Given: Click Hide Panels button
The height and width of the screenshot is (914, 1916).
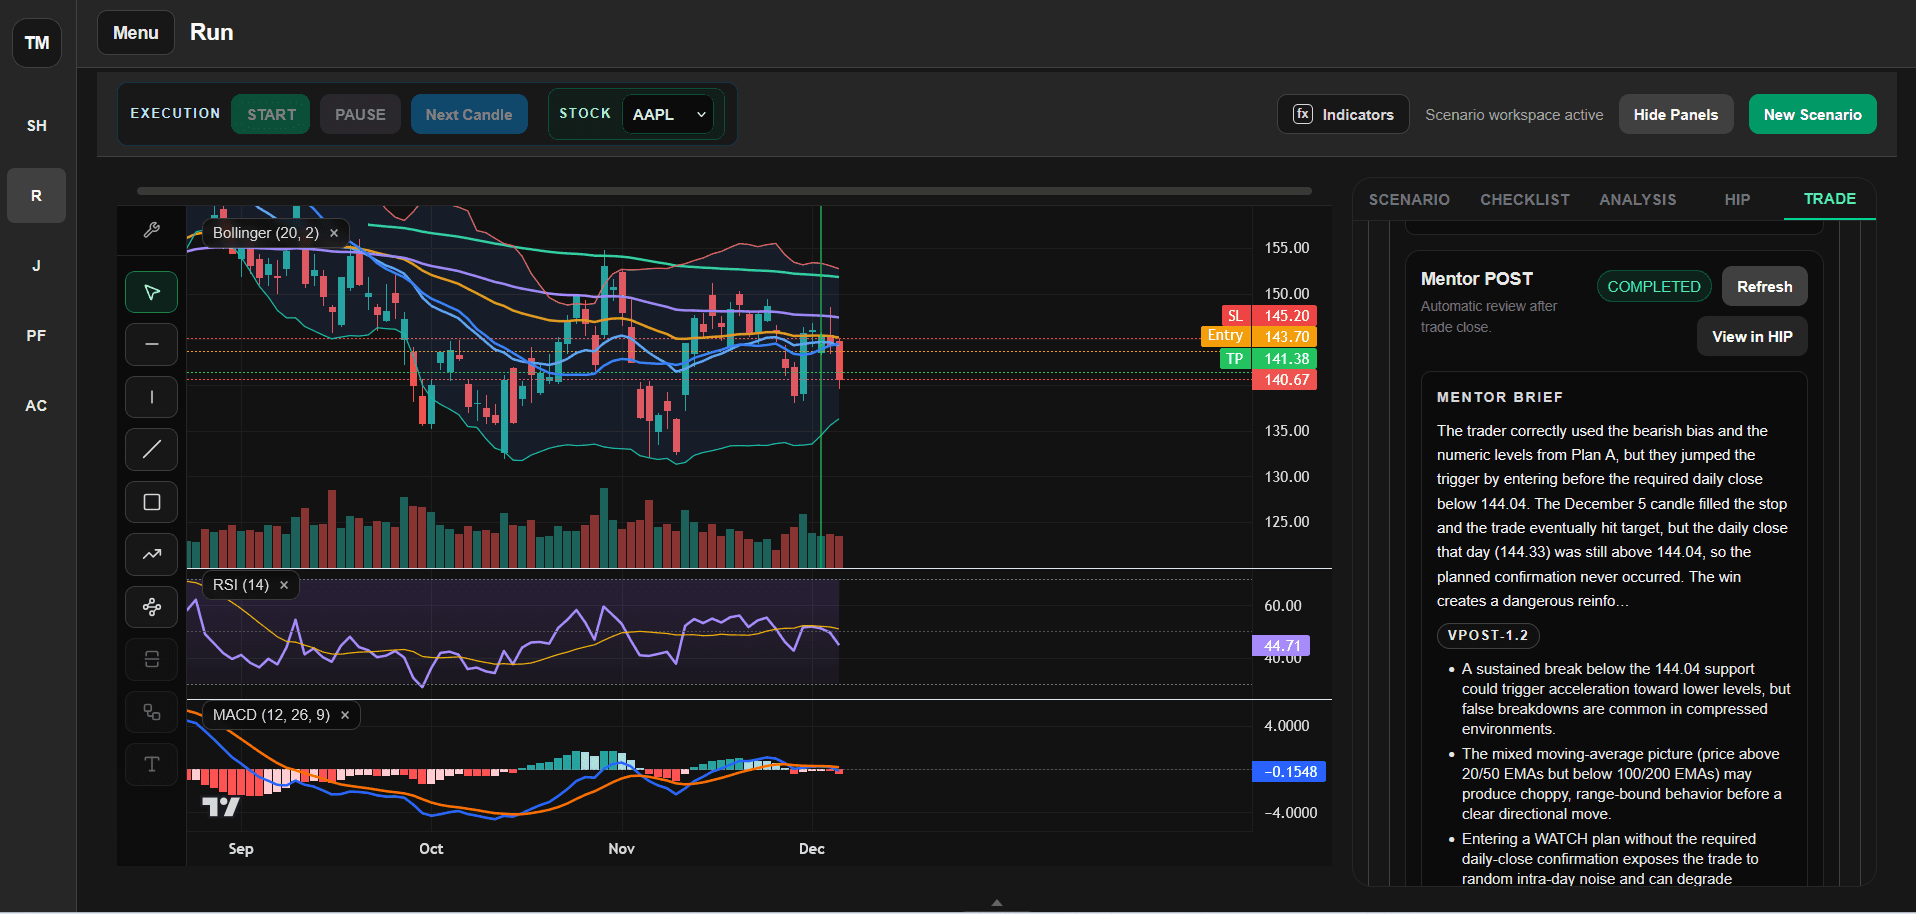Looking at the screenshot, I should (x=1676, y=114).
